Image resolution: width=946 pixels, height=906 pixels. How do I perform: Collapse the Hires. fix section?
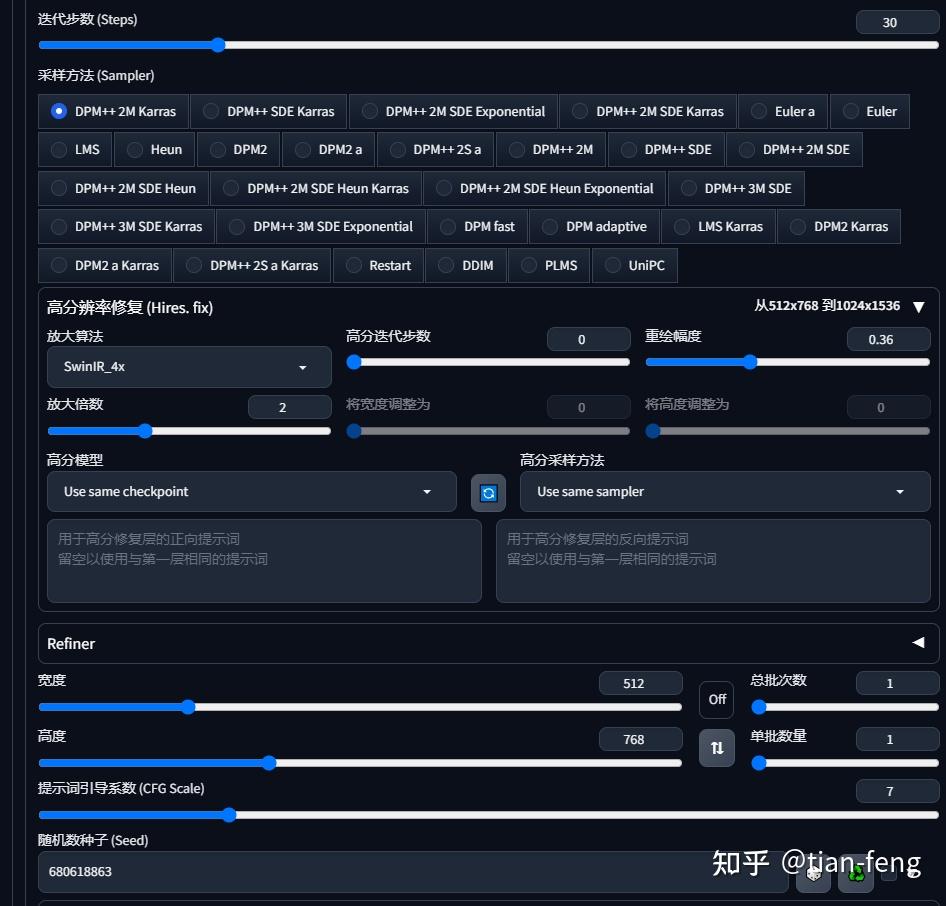tap(918, 307)
